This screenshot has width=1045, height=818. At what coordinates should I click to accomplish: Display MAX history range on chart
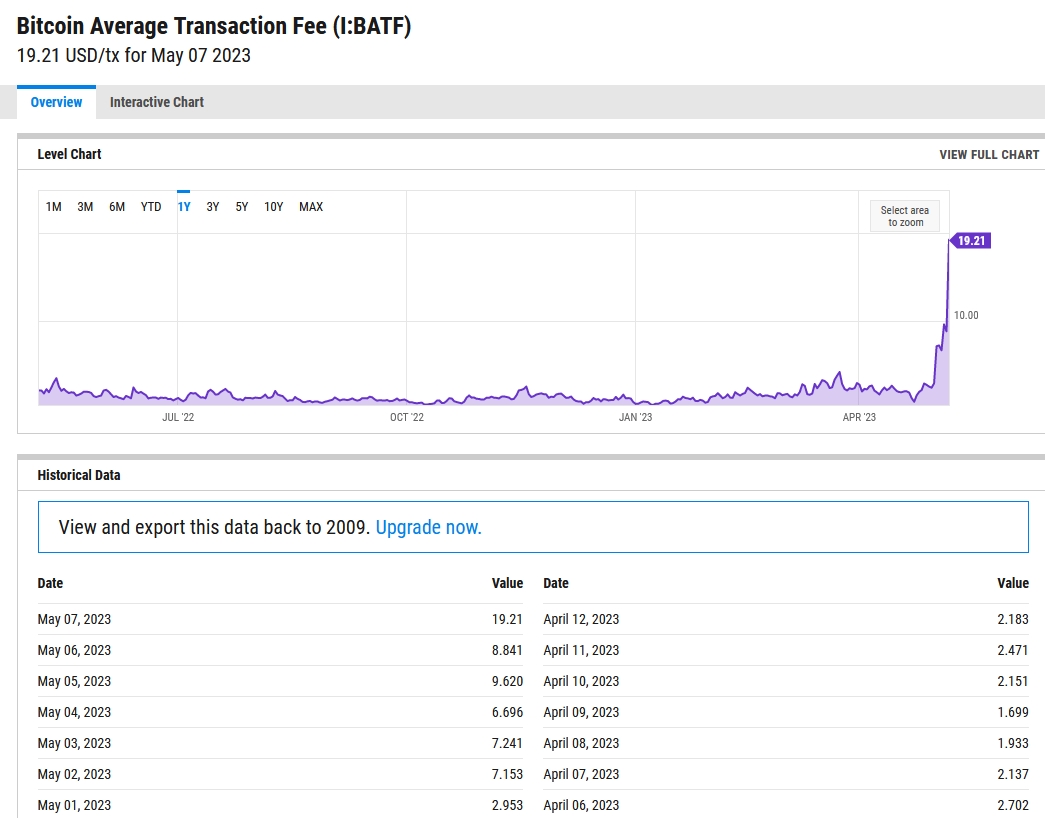[311, 207]
